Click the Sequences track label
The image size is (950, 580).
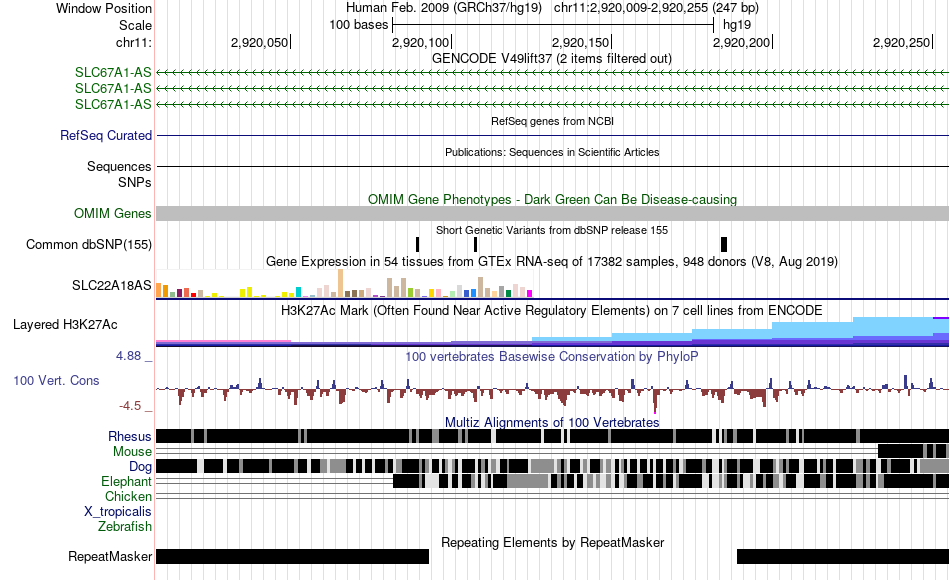point(119,166)
